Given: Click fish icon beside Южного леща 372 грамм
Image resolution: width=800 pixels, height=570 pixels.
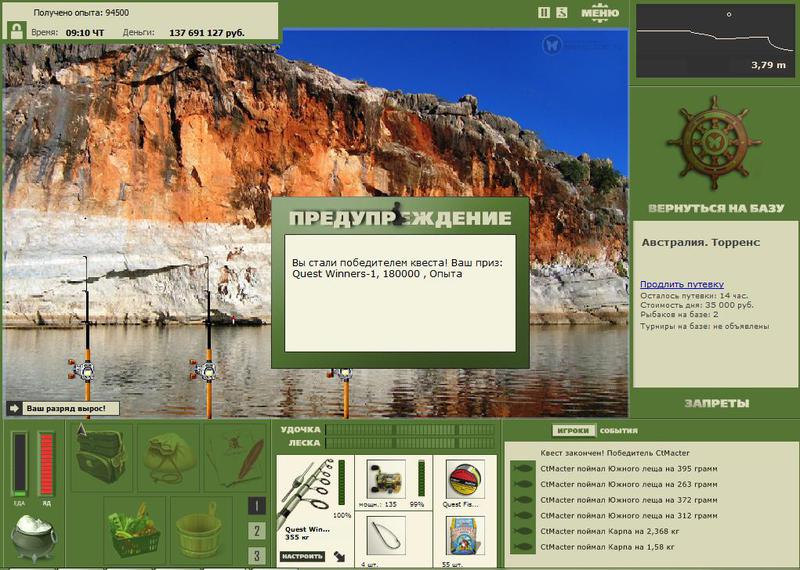Looking at the screenshot, I should pos(523,500).
